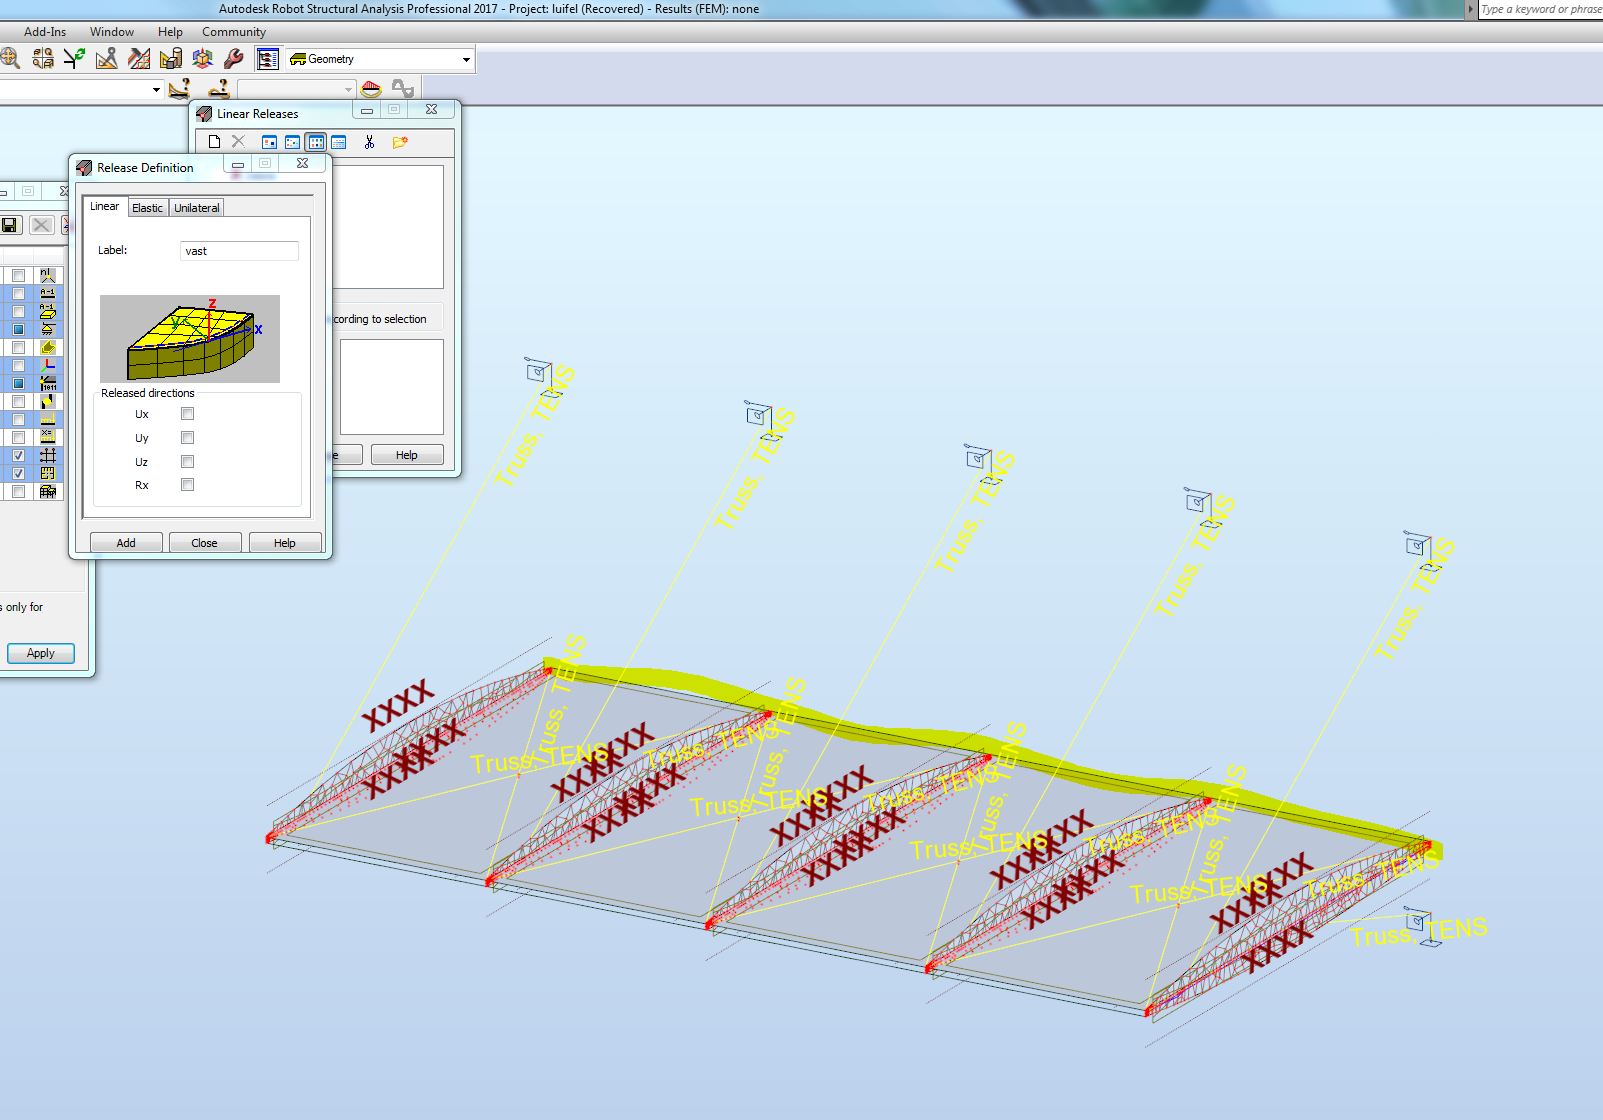Toggle the supports display checkbox

point(18,327)
